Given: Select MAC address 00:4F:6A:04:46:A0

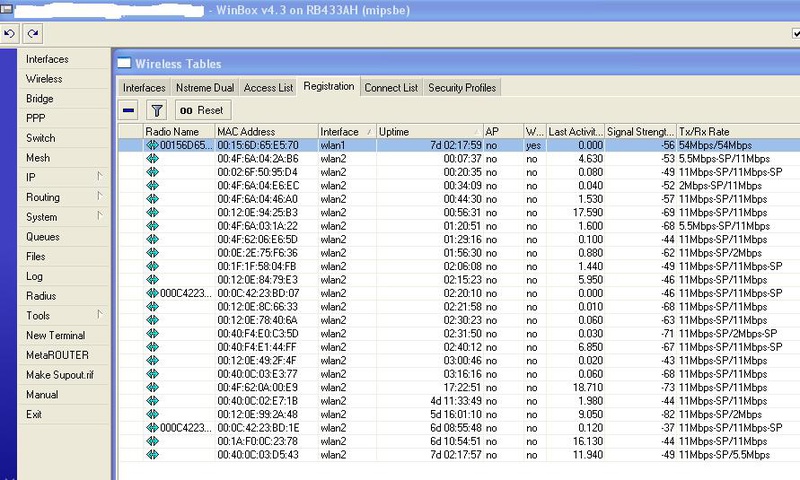Looking at the screenshot, I should coord(258,199).
